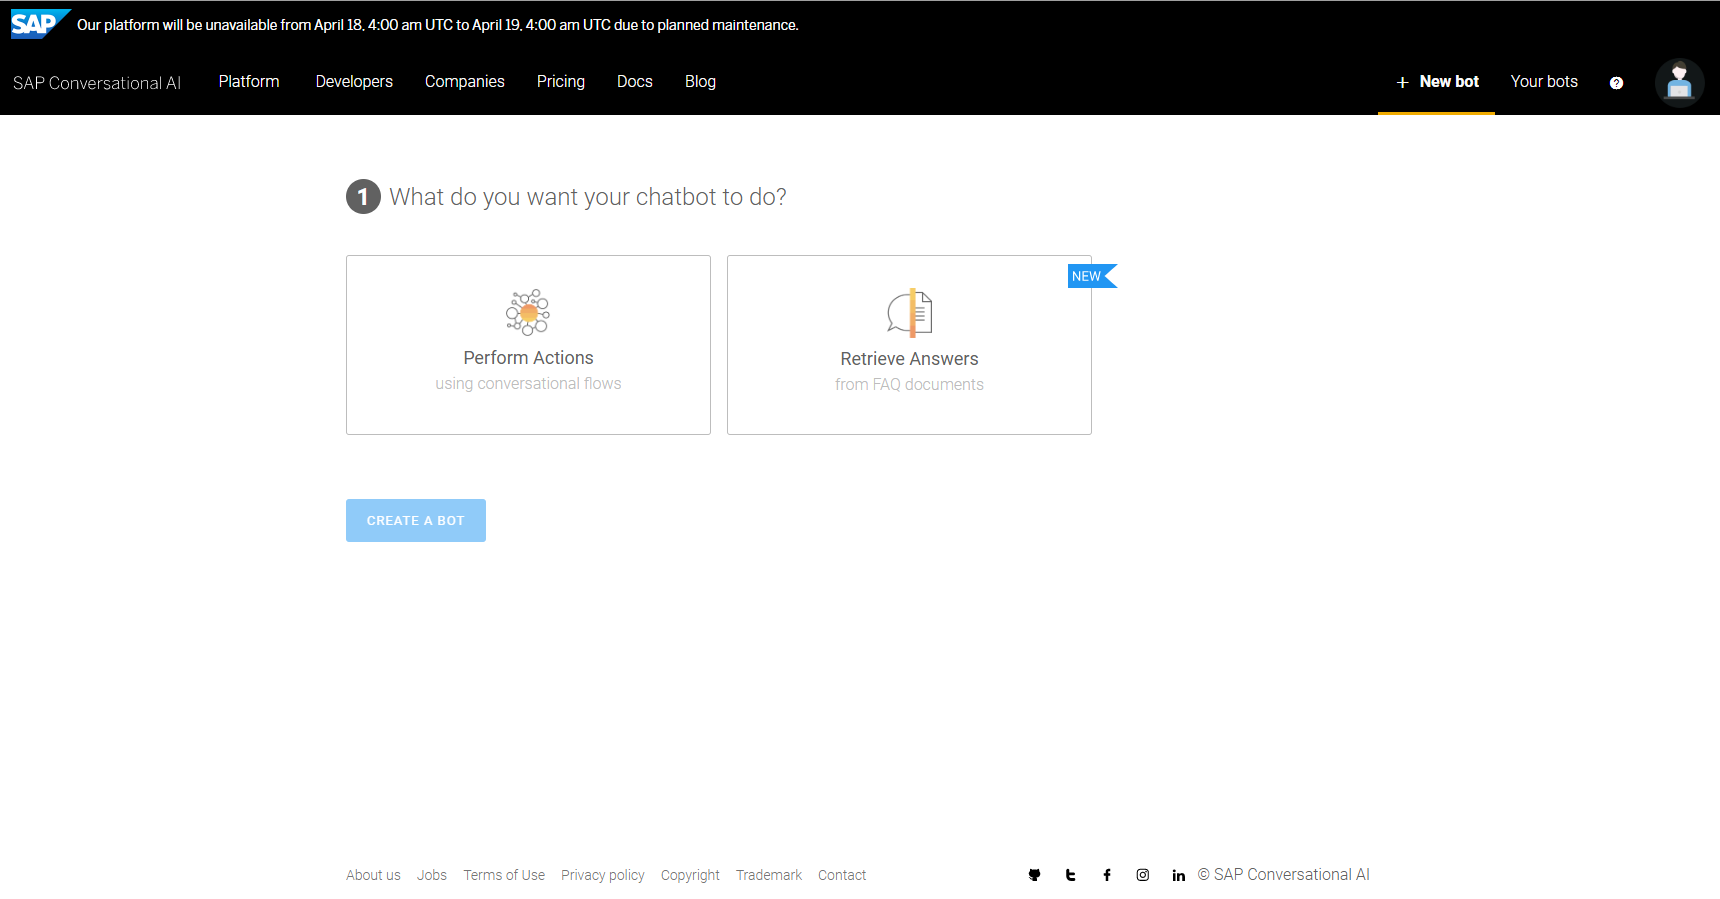Select the New bot tab
1720x899 pixels.
[1436, 82]
